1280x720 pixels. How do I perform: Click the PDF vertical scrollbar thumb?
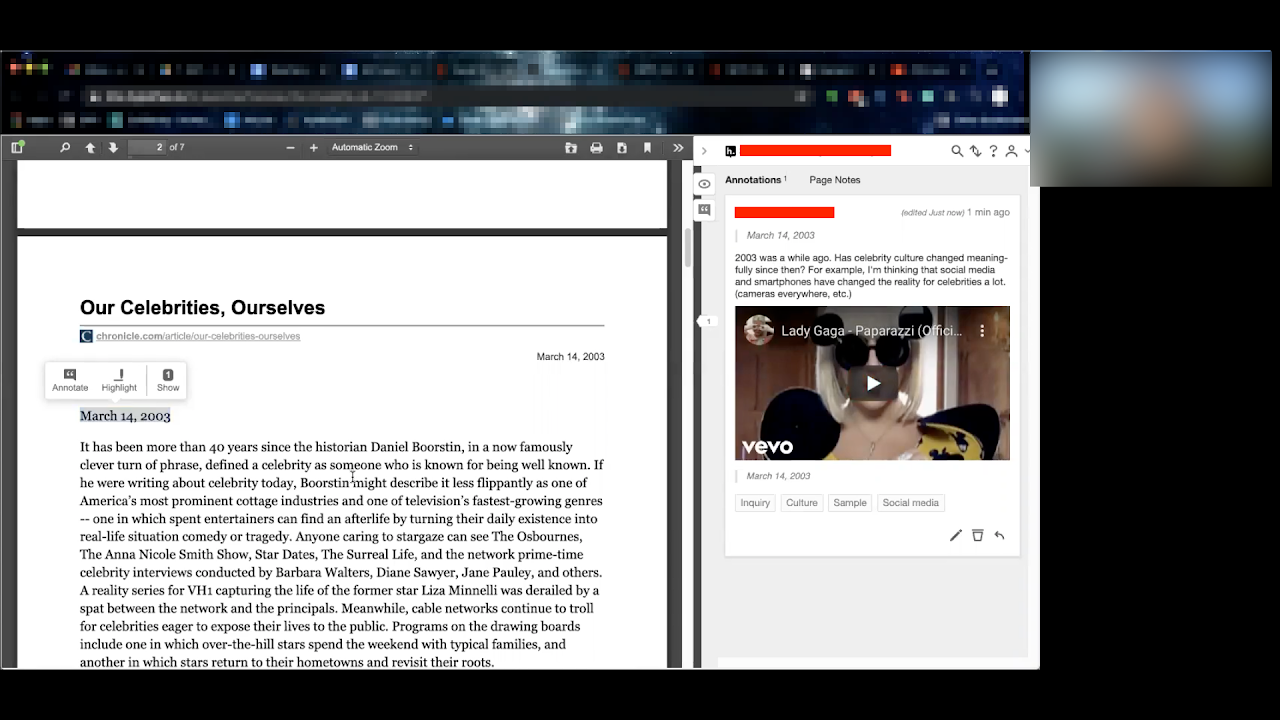[687, 247]
